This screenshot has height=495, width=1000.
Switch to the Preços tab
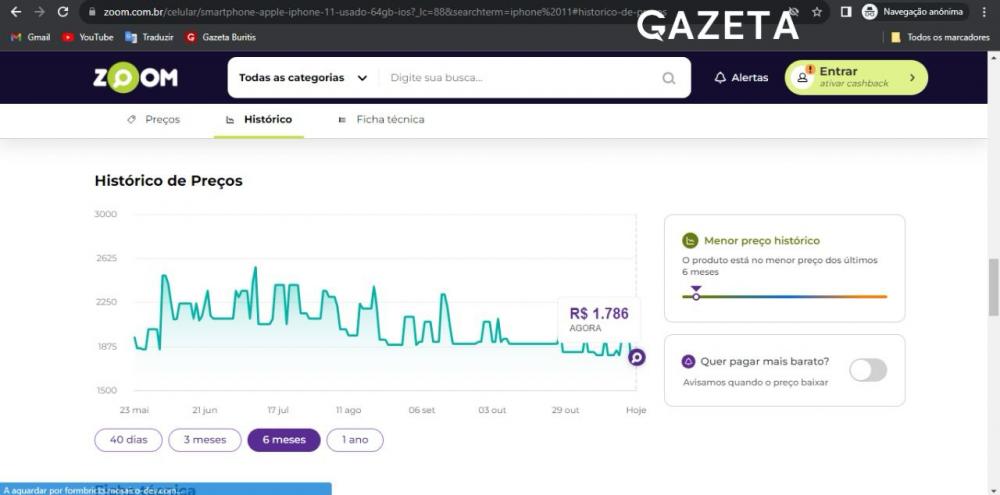click(154, 119)
